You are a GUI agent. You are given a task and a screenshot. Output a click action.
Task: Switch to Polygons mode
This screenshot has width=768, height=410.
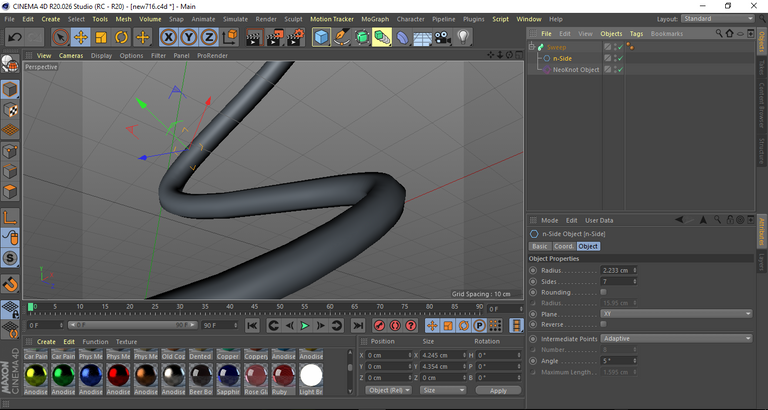click(x=10, y=192)
